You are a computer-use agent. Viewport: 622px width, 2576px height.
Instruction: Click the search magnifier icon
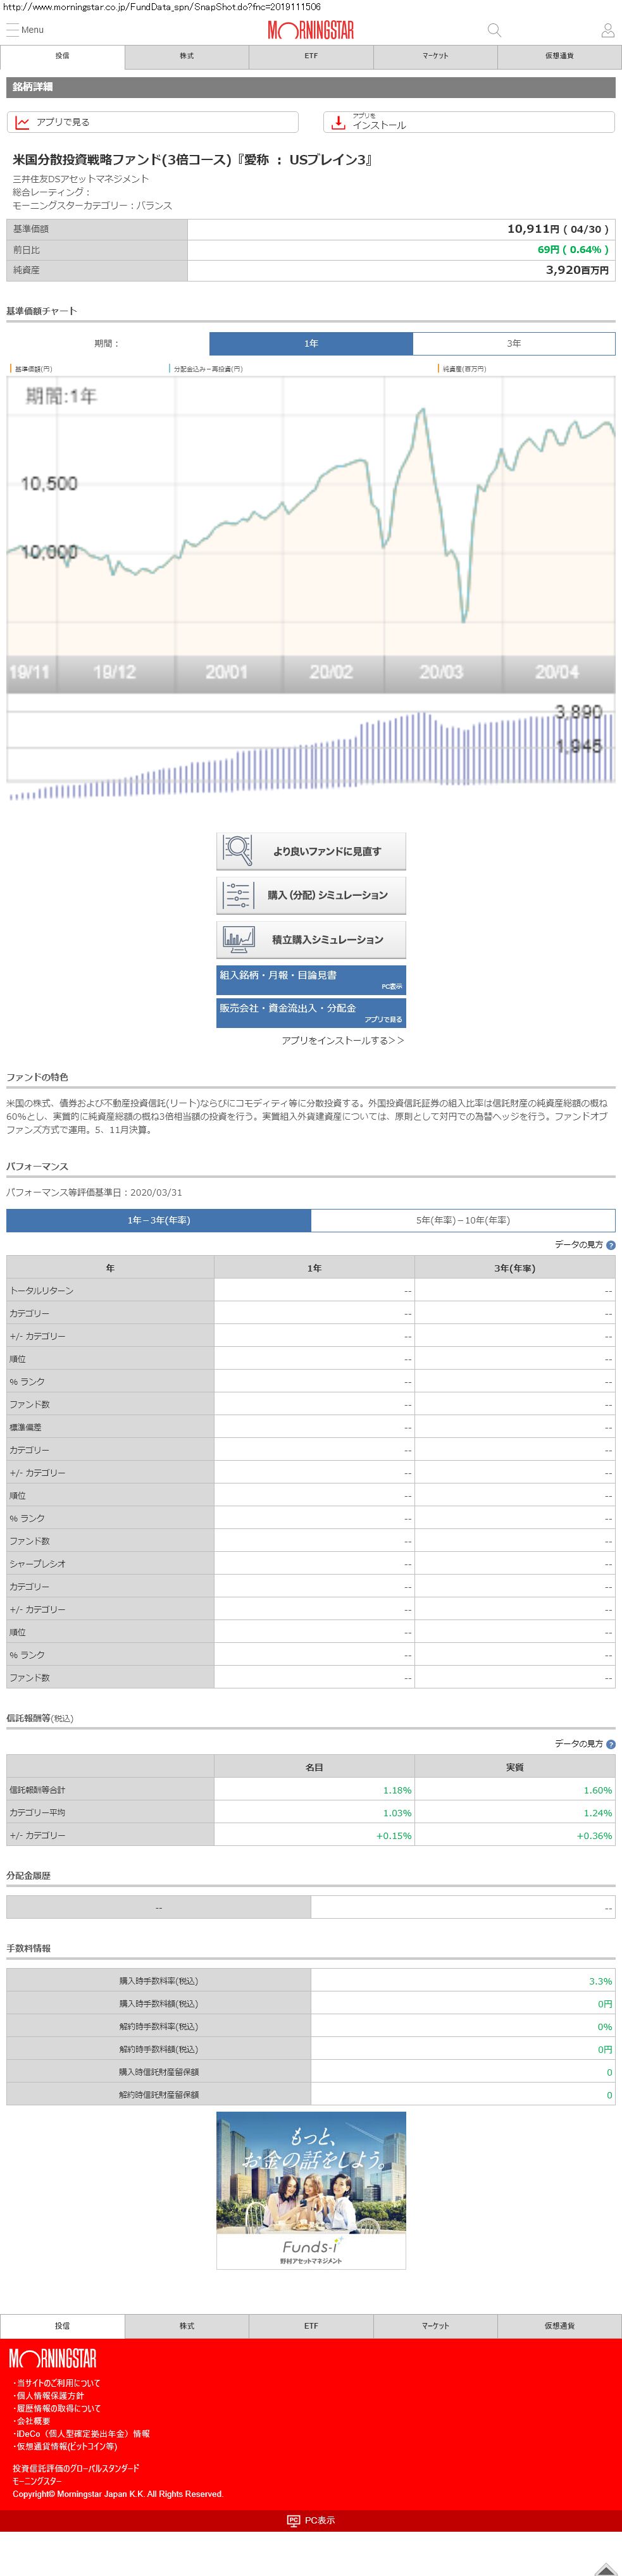coord(493,30)
